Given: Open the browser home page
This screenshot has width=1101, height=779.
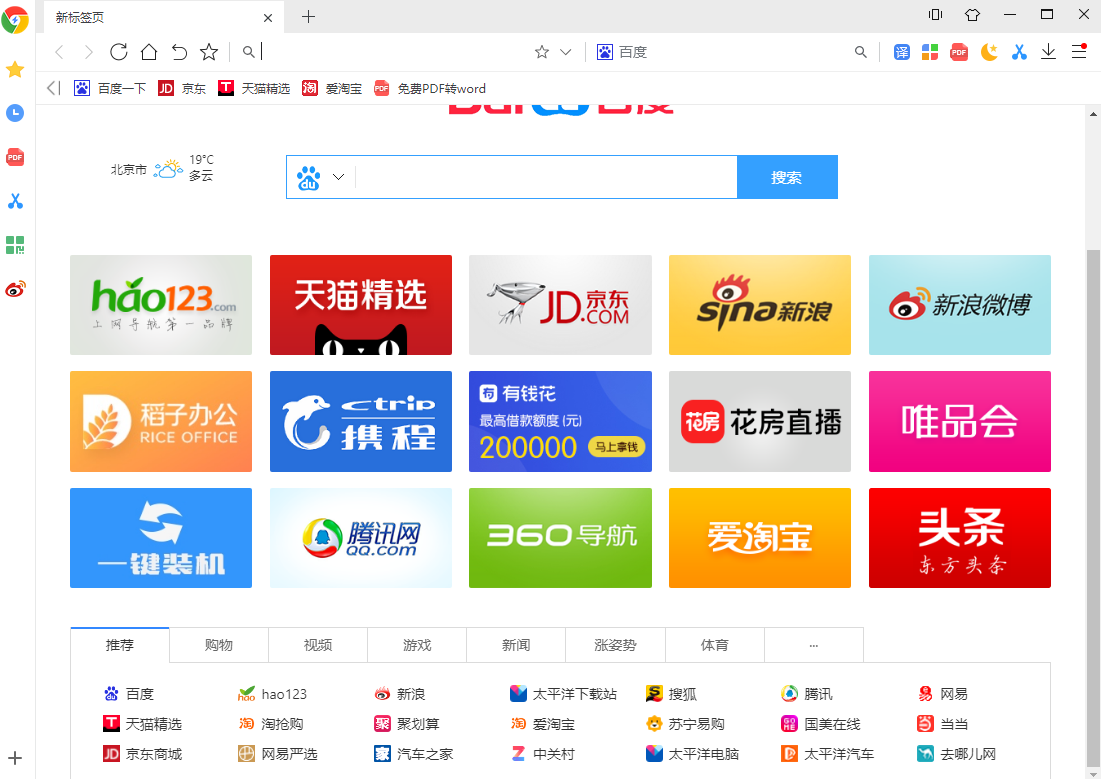Looking at the screenshot, I should point(149,52).
